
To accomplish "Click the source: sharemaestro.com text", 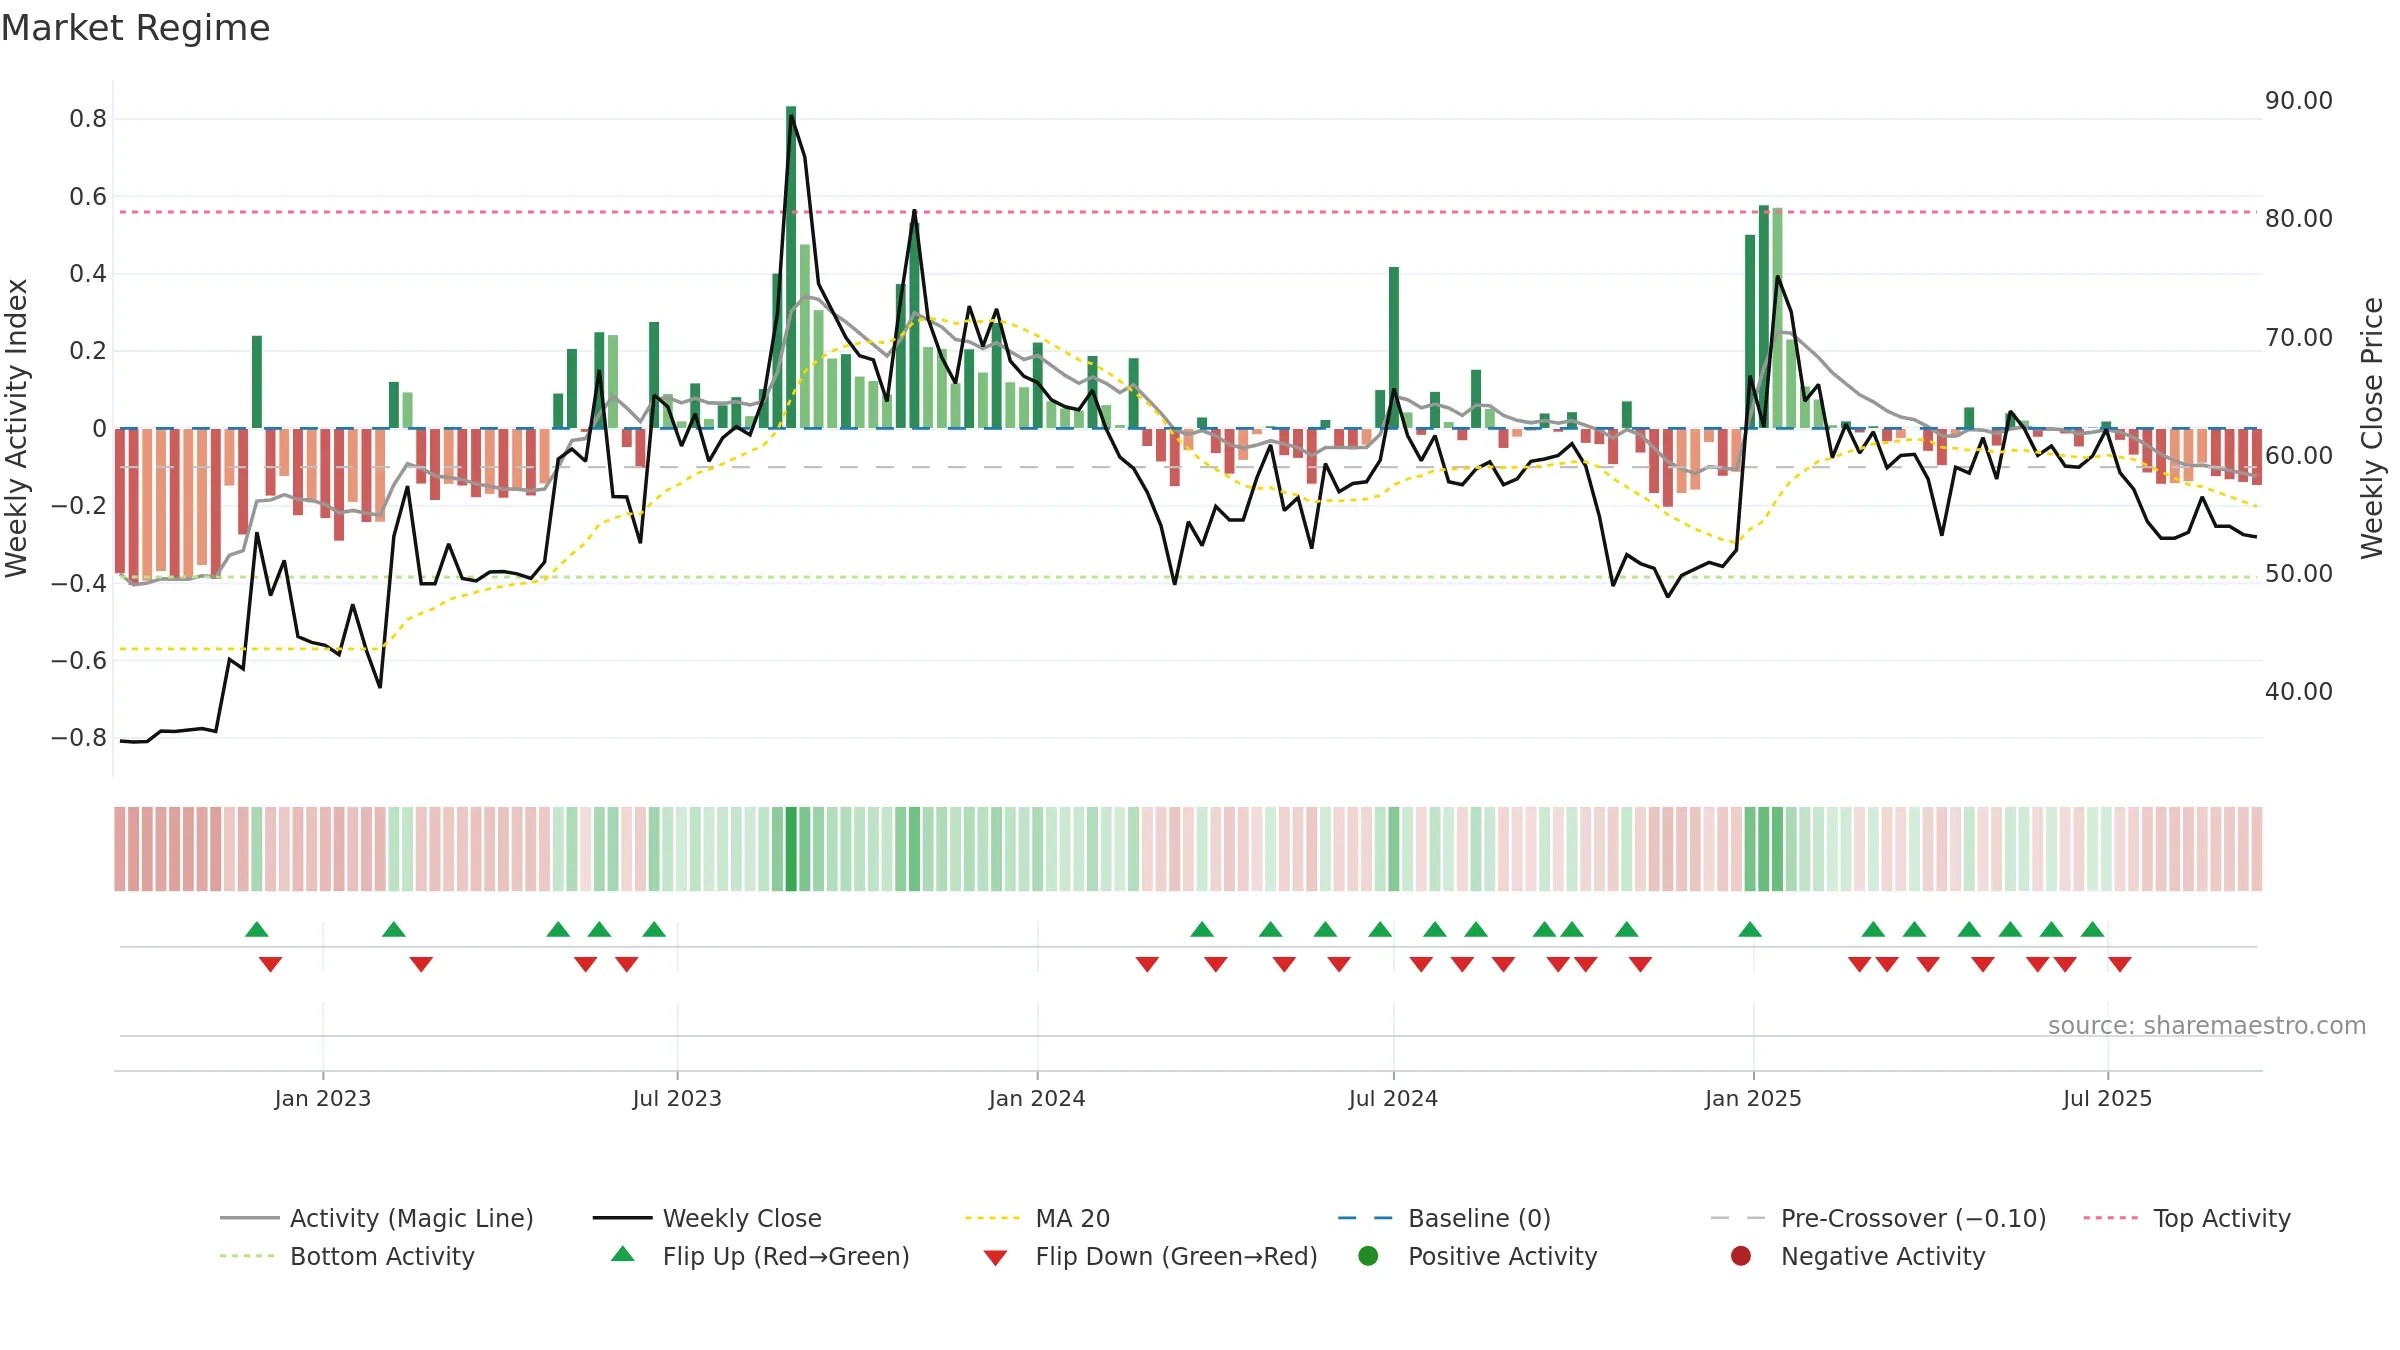I will click(2207, 1025).
